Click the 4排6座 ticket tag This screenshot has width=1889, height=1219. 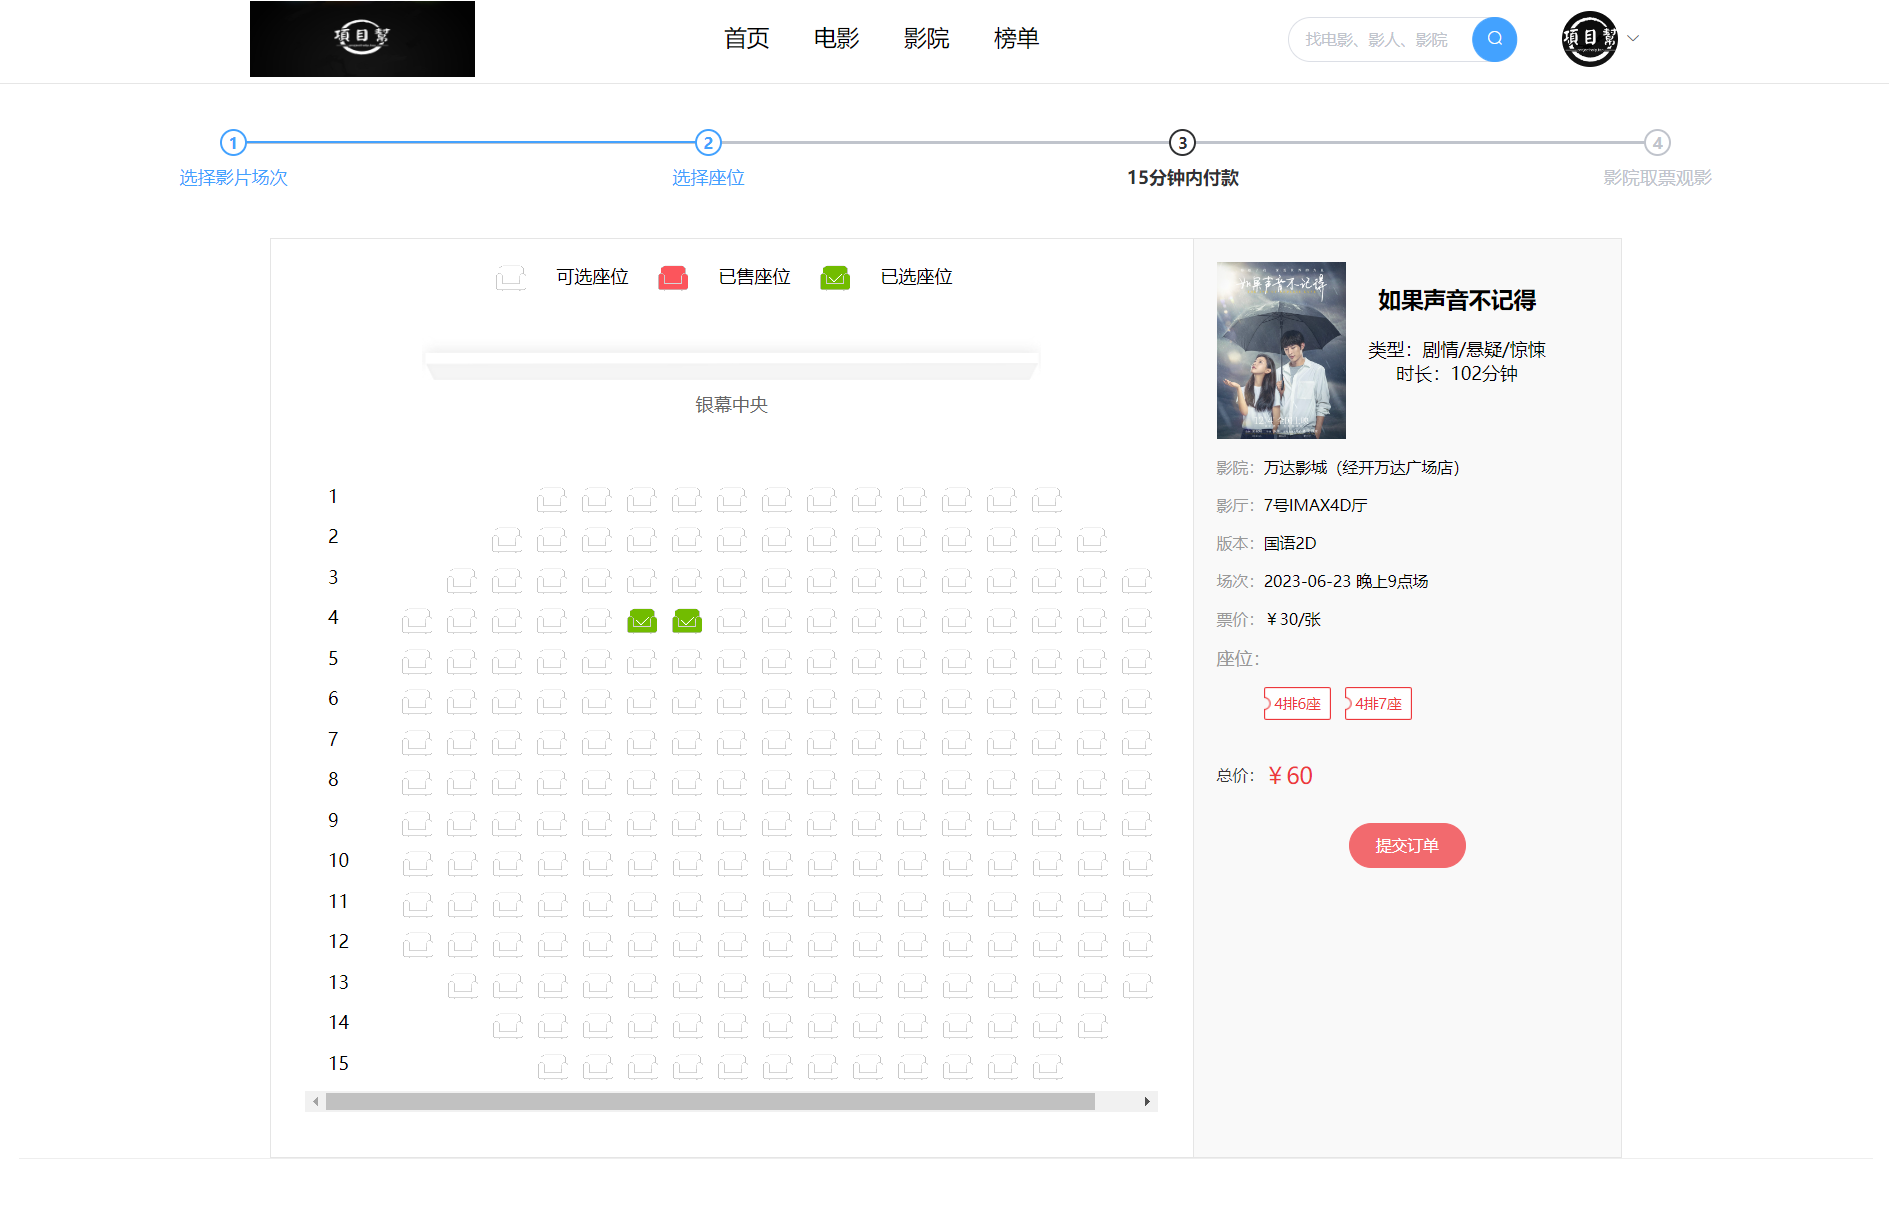[x=1297, y=704]
